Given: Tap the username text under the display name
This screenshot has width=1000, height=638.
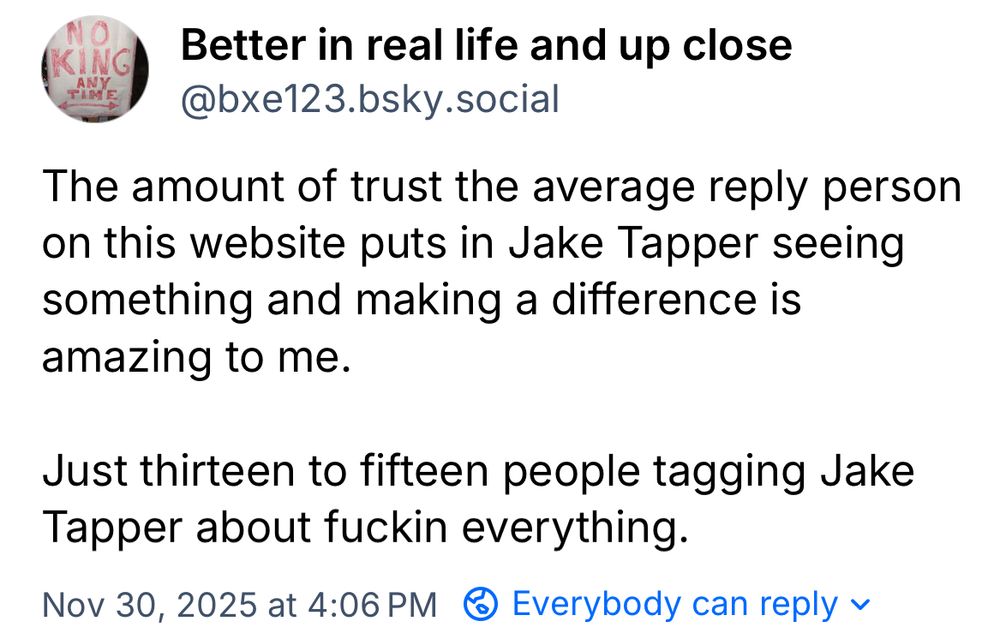Looking at the screenshot, I should [x=370, y=99].
